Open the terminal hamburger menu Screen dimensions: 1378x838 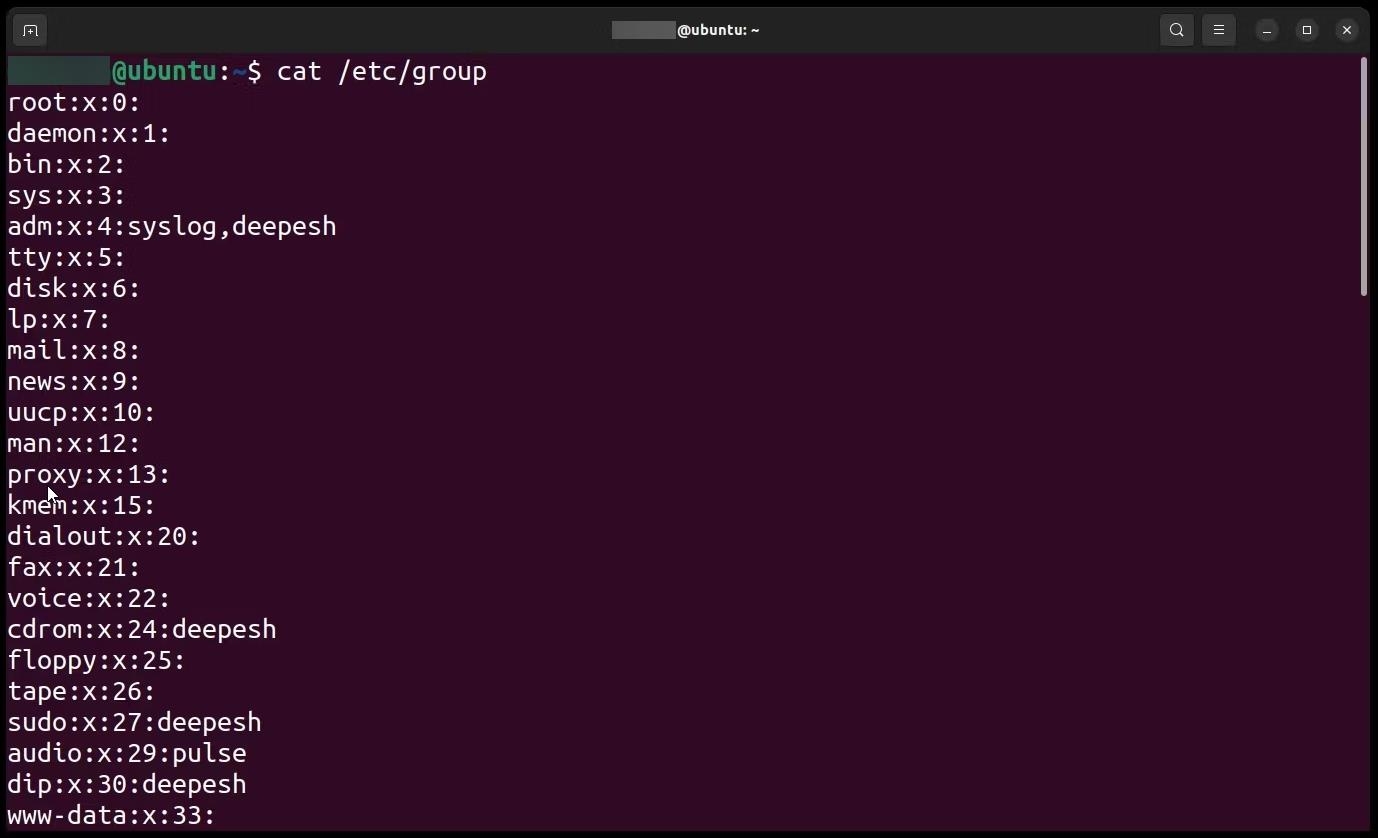tap(1219, 30)
